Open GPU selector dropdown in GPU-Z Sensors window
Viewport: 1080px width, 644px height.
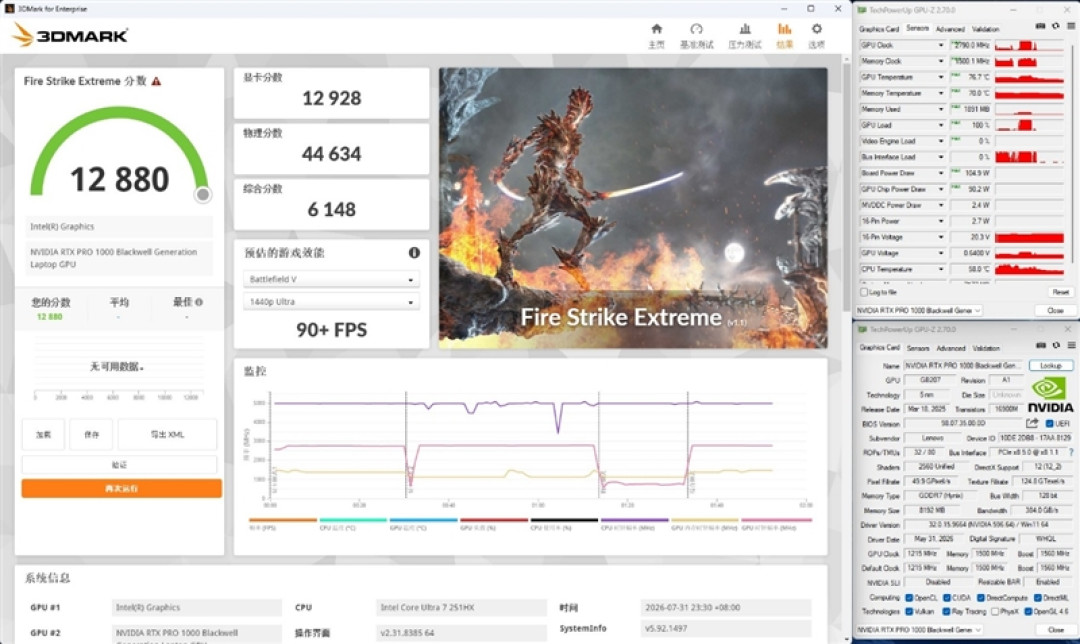click(919, 311)
